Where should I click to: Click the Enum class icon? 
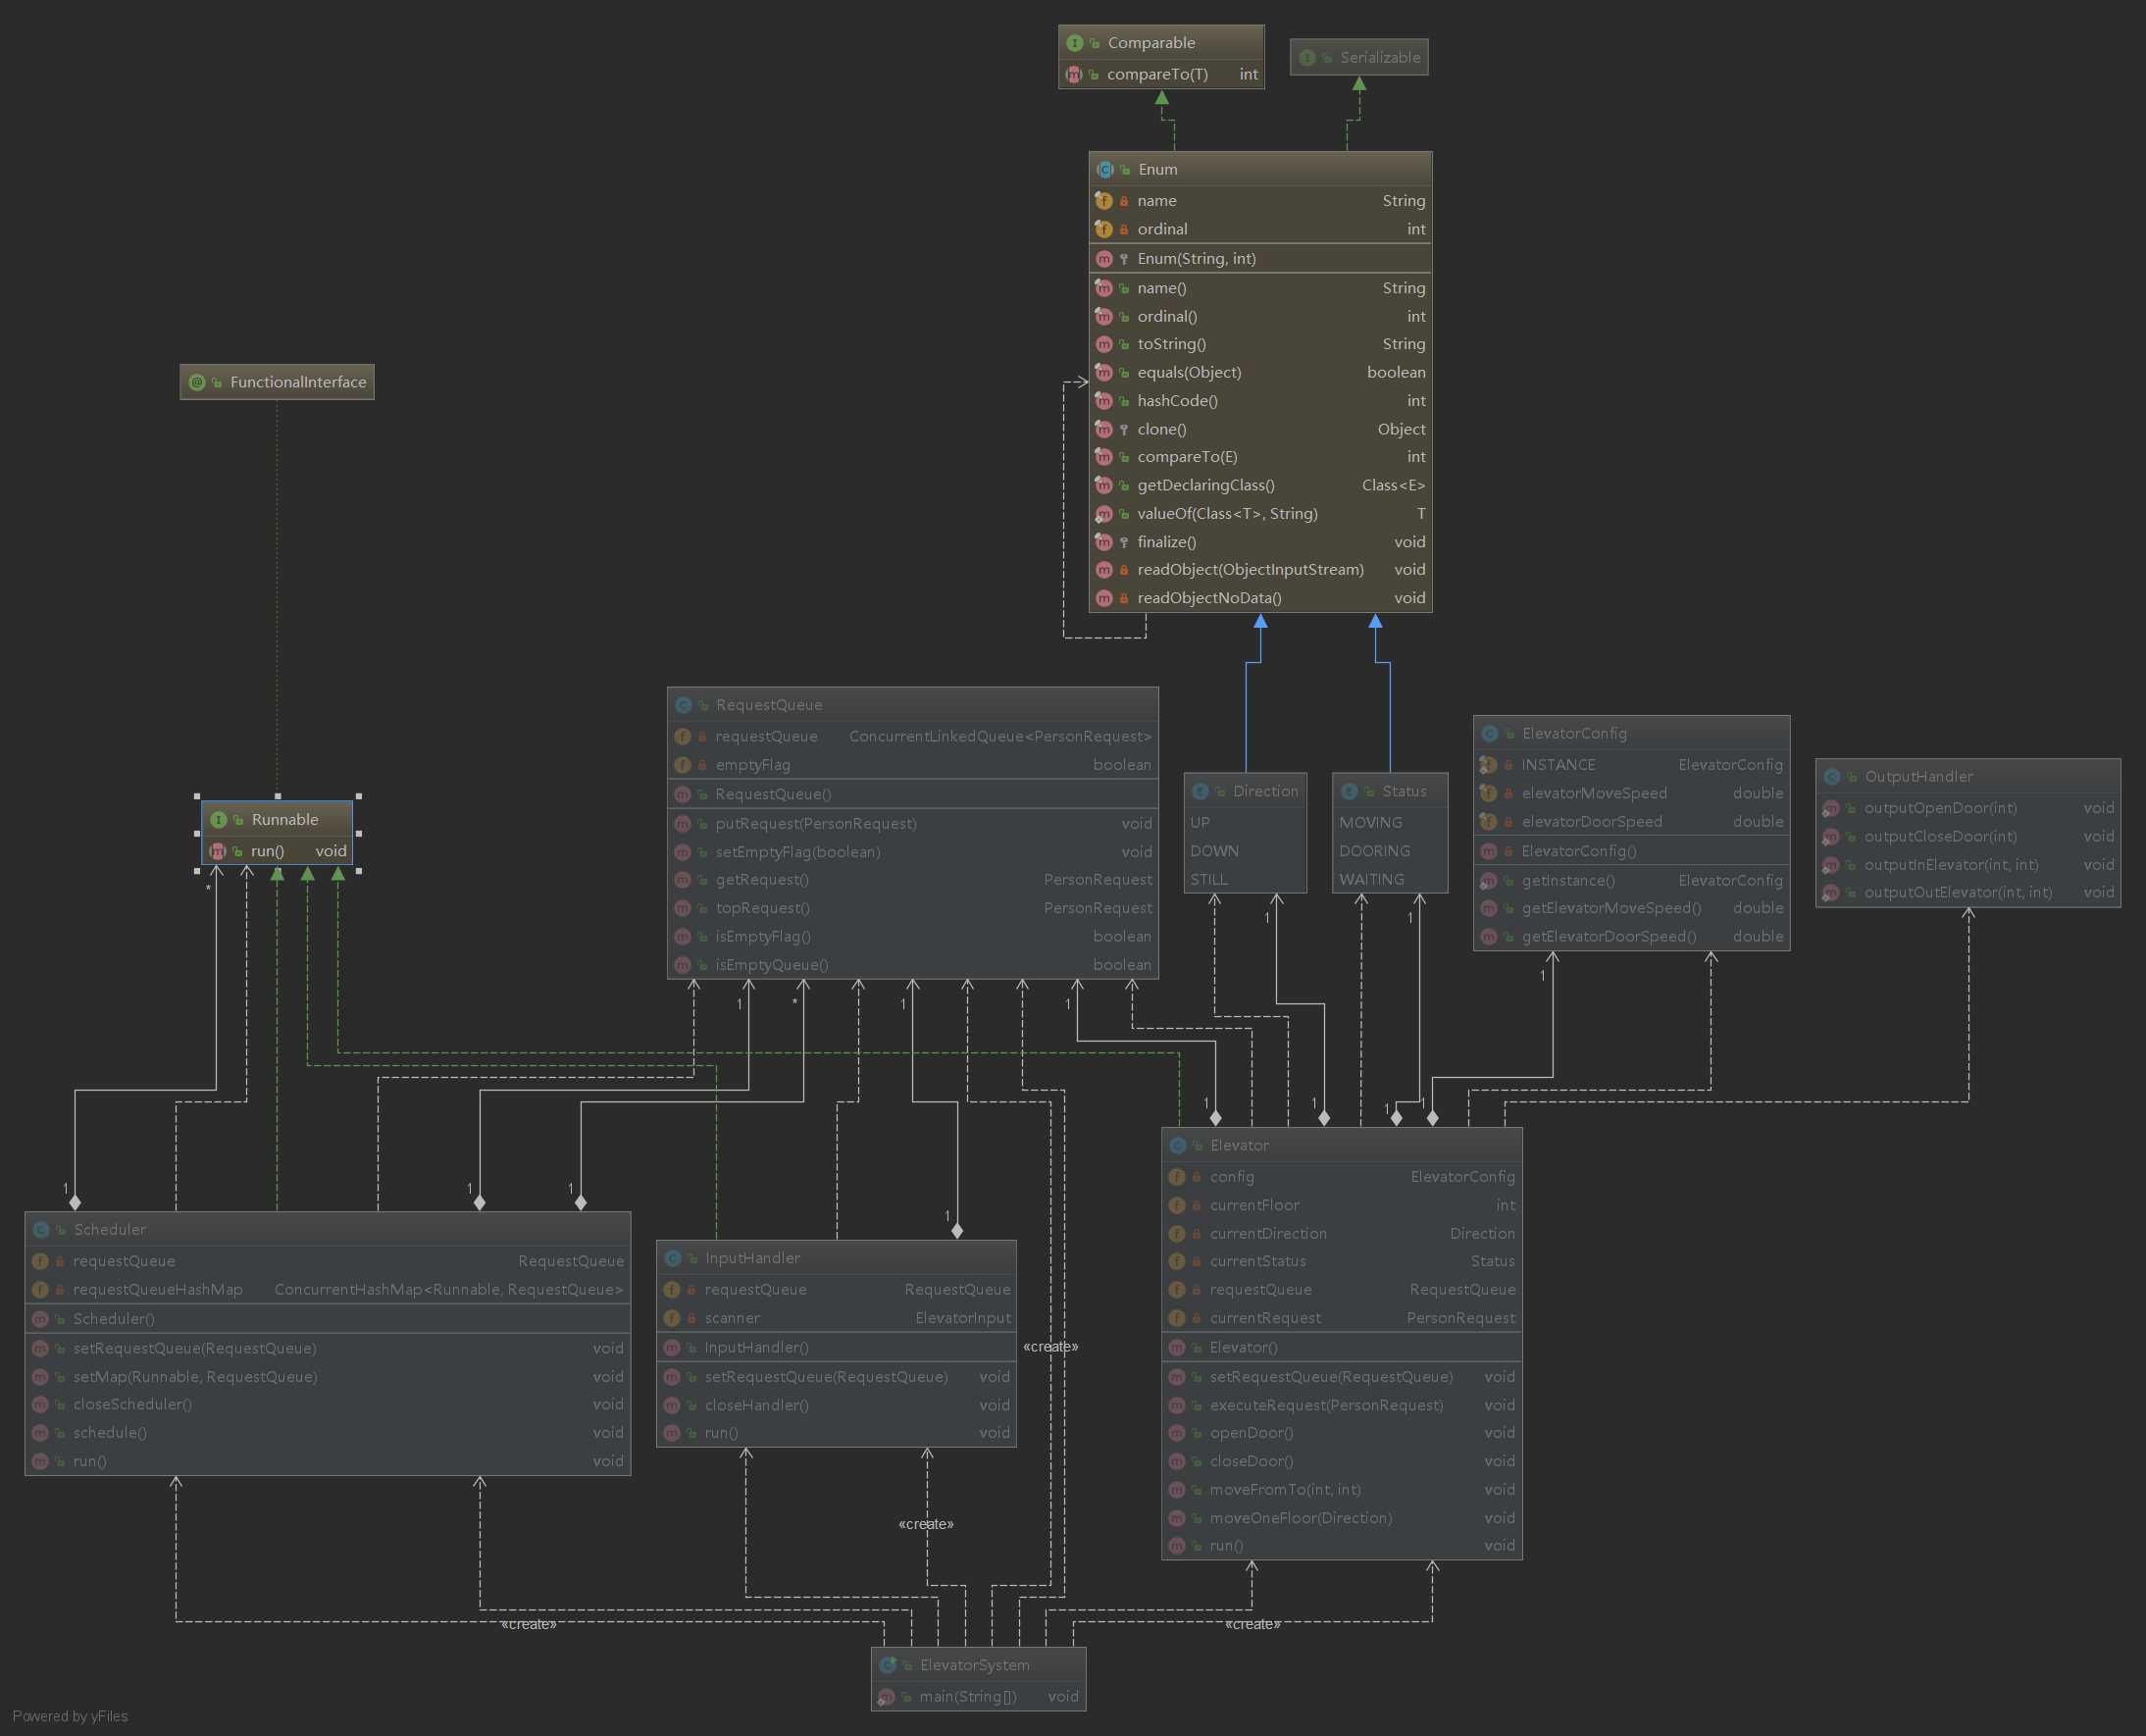point(1105,170)
